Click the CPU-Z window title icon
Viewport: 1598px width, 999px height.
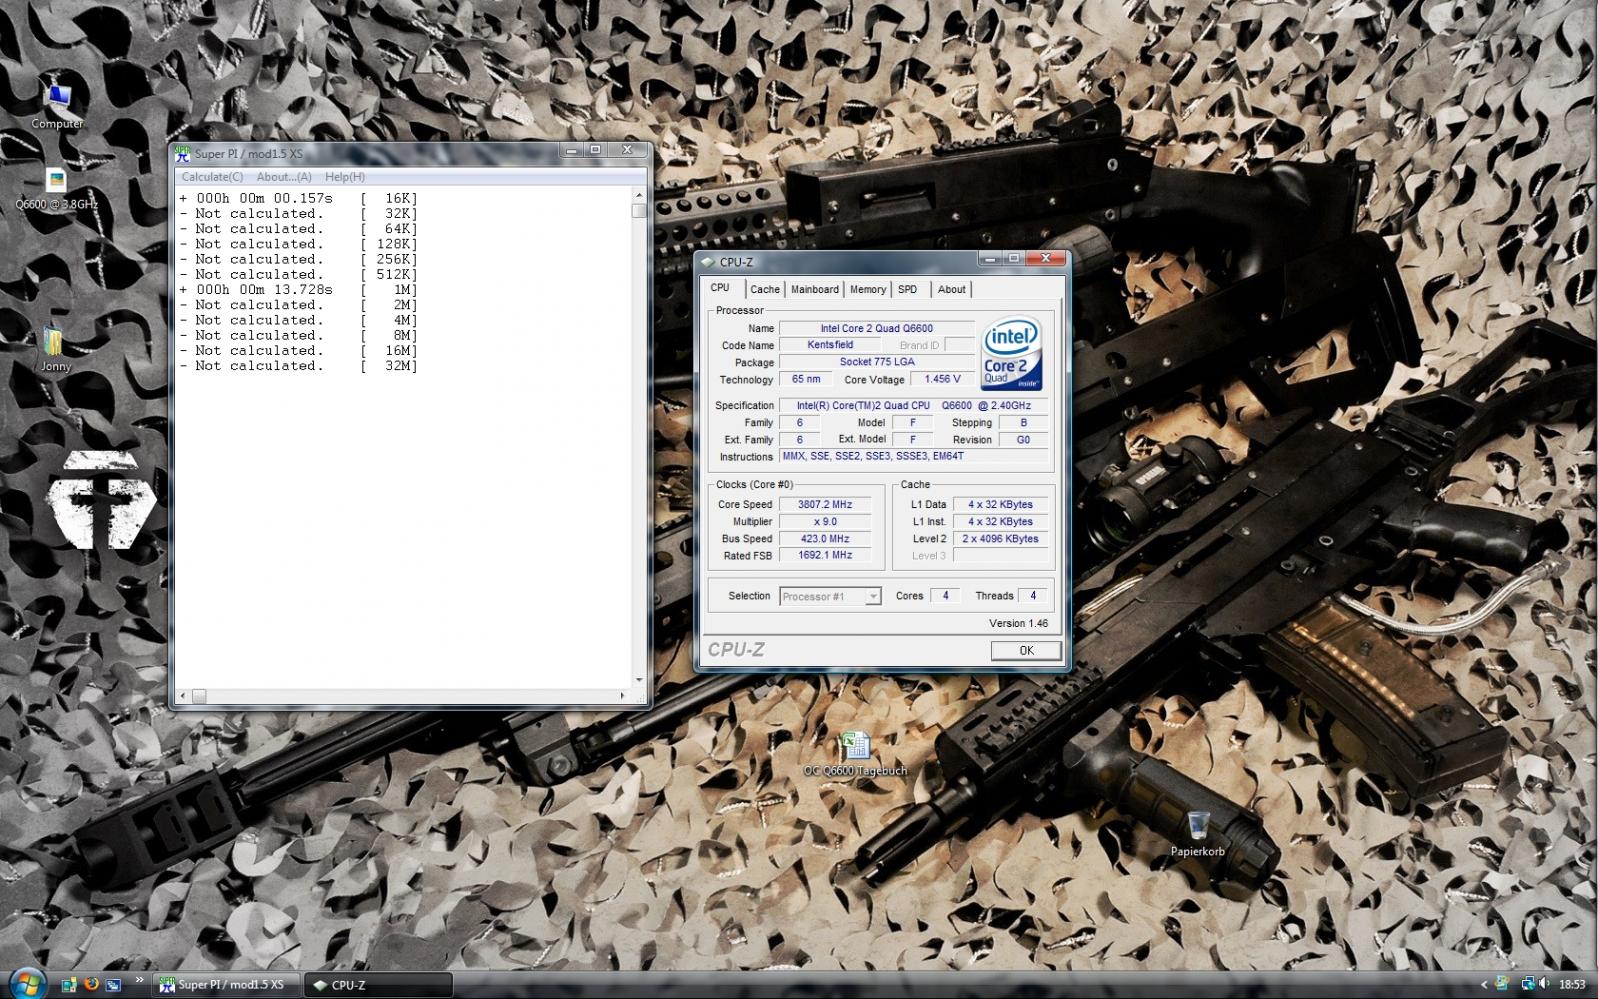pyautogui.click(x=708, y=262)
